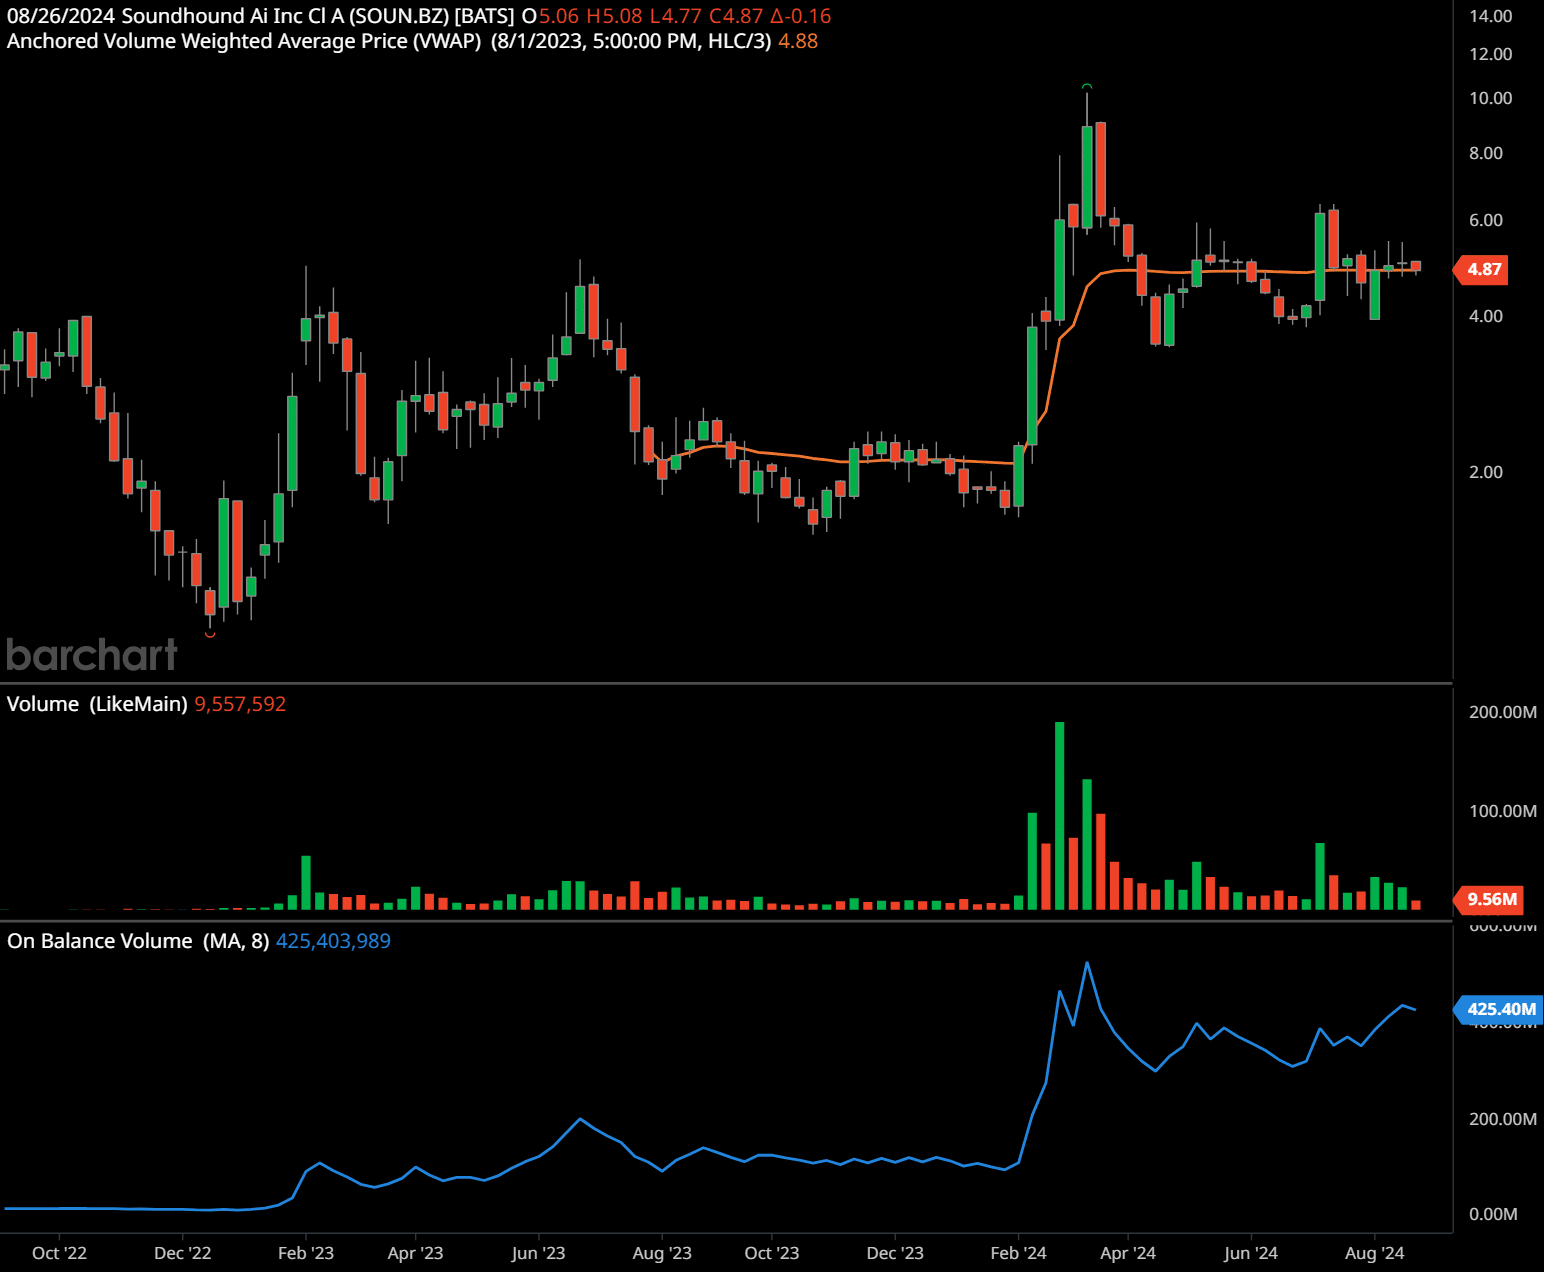
Task: Click the Oct '22 date label
Action: [59, 1253]
